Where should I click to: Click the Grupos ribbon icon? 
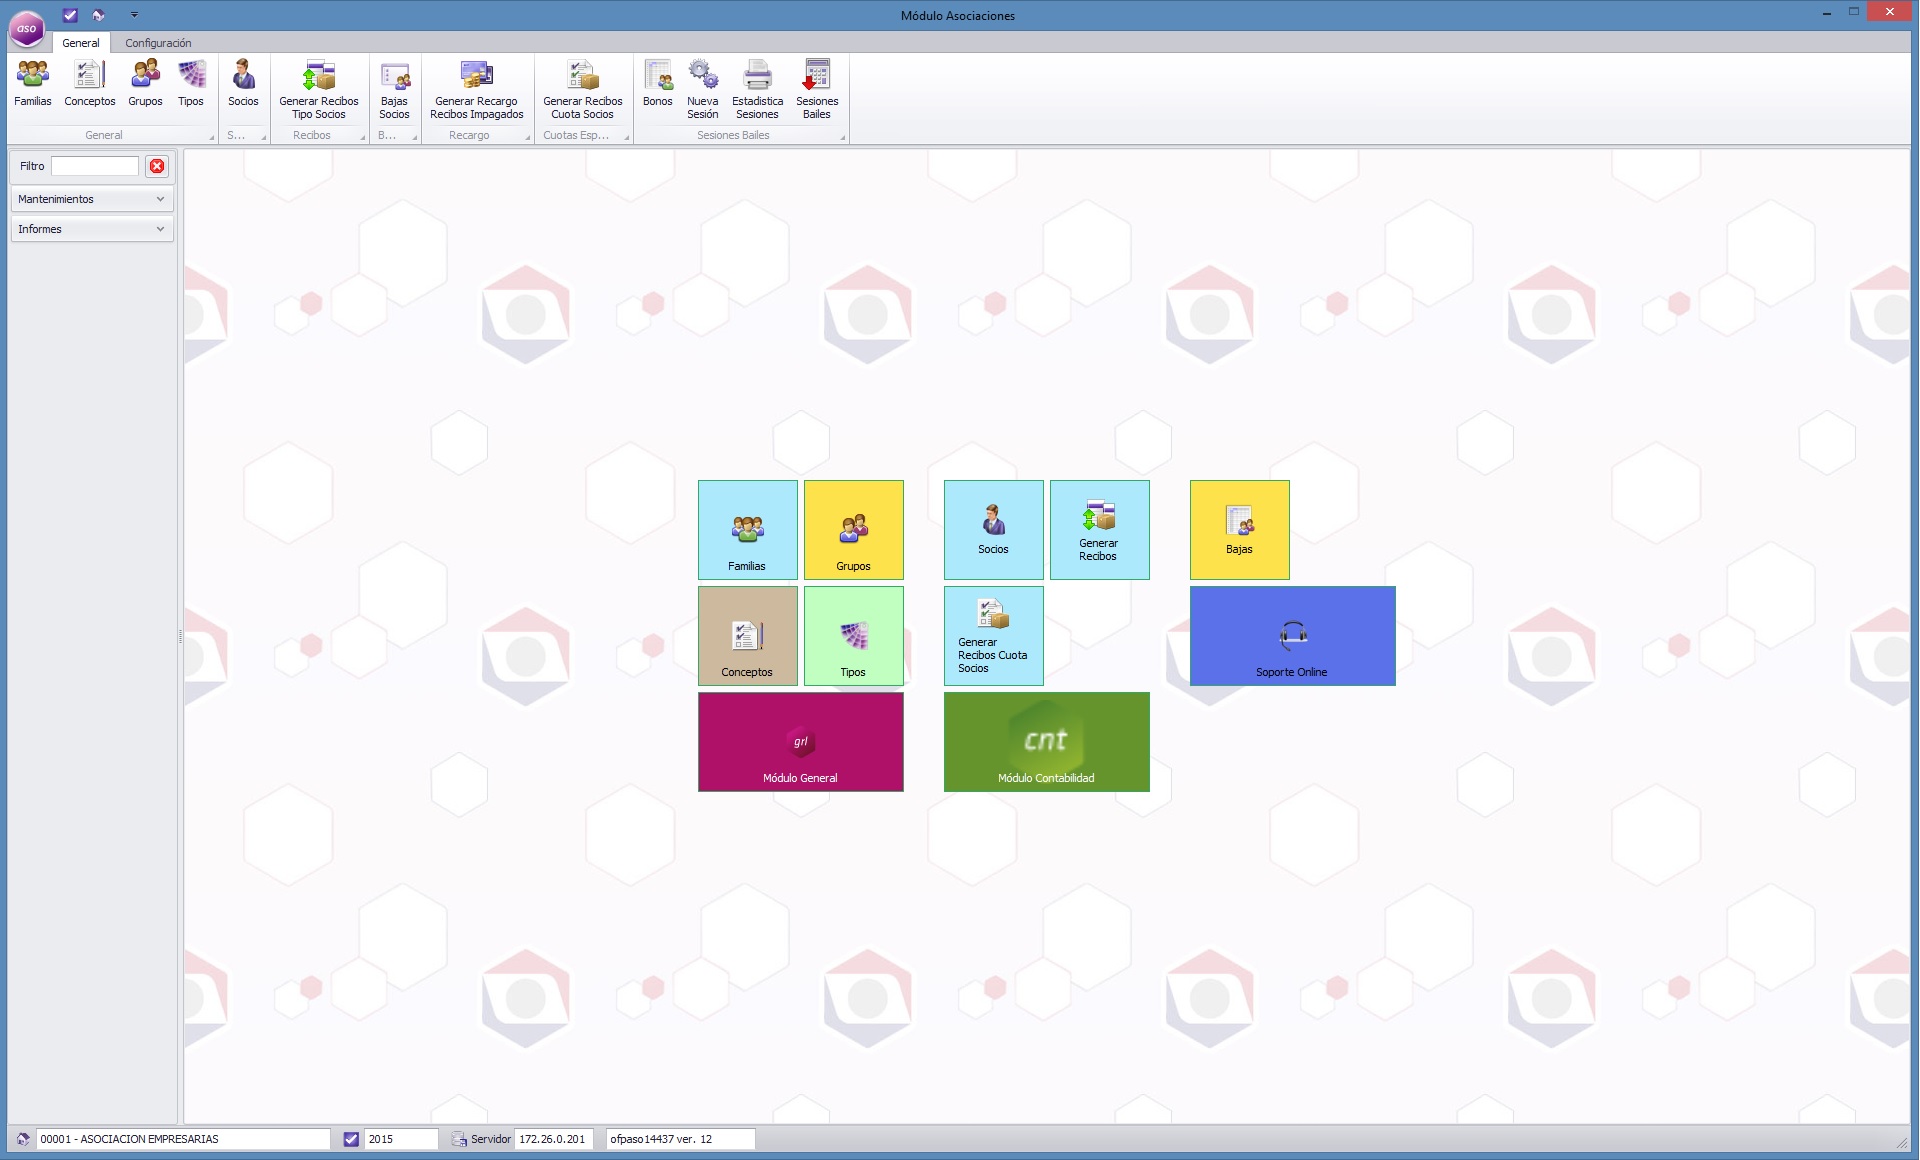145,83
